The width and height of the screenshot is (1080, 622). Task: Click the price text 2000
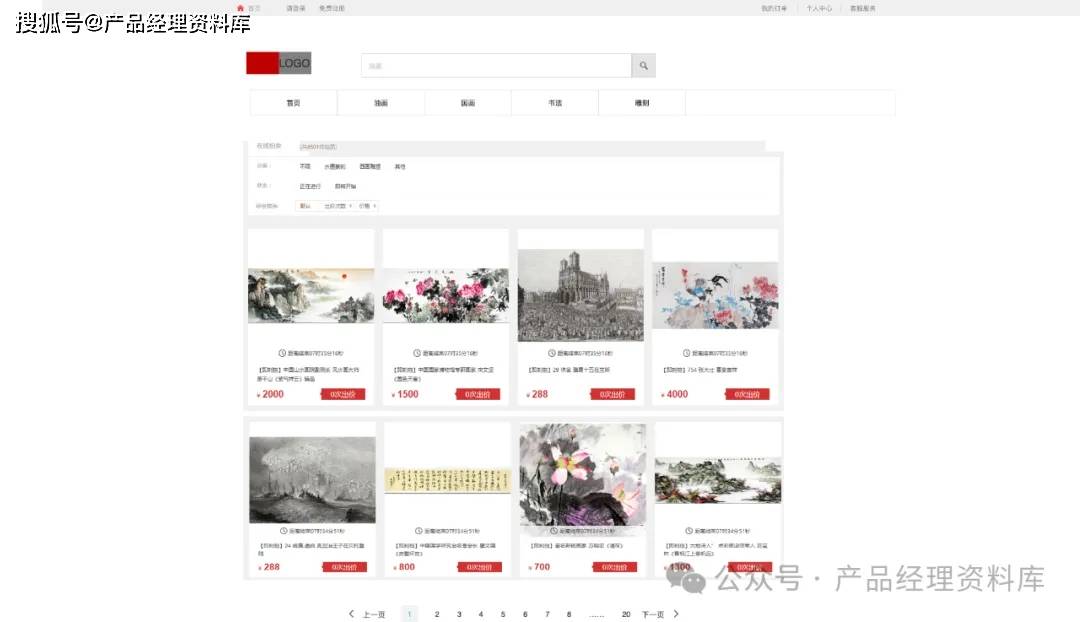tap(273, 394)
